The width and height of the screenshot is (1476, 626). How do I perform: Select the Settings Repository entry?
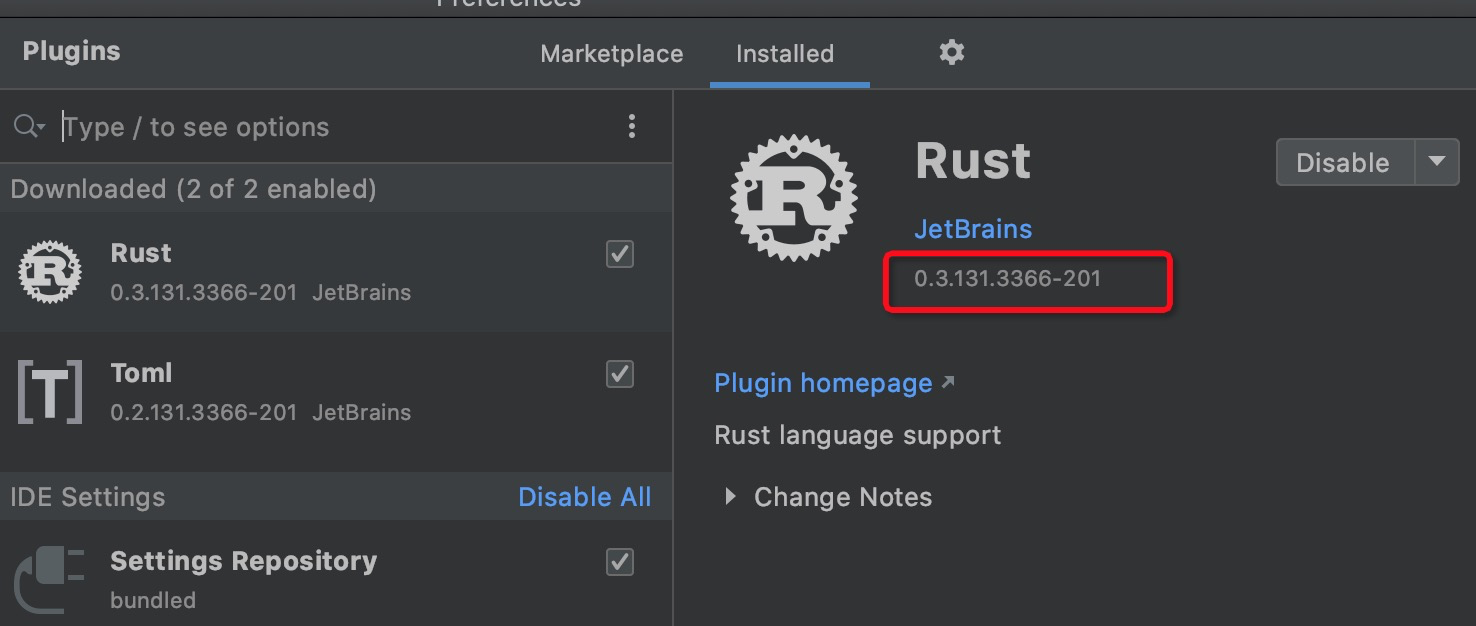coord(336,573)
